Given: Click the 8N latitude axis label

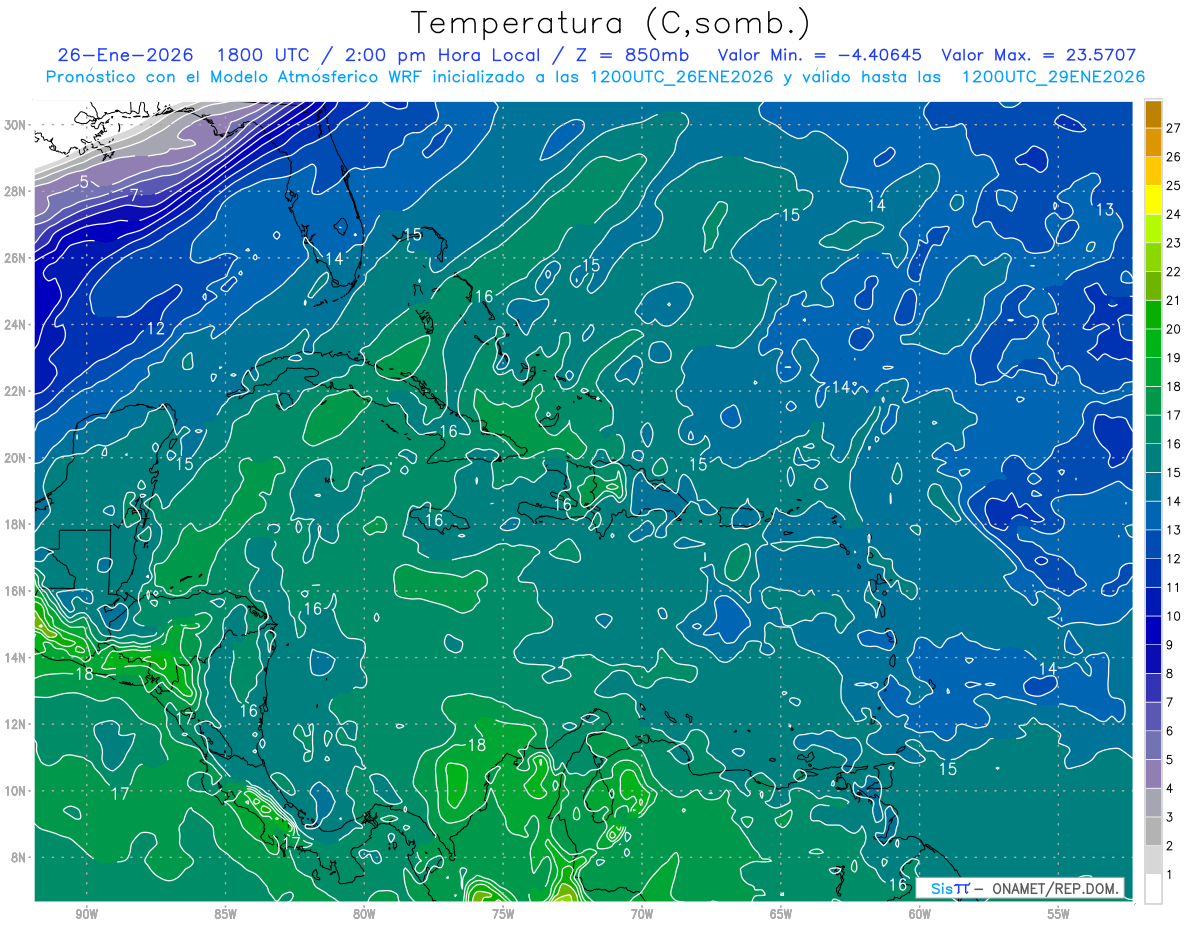Looking at the screenshot, I should point(20,857).
